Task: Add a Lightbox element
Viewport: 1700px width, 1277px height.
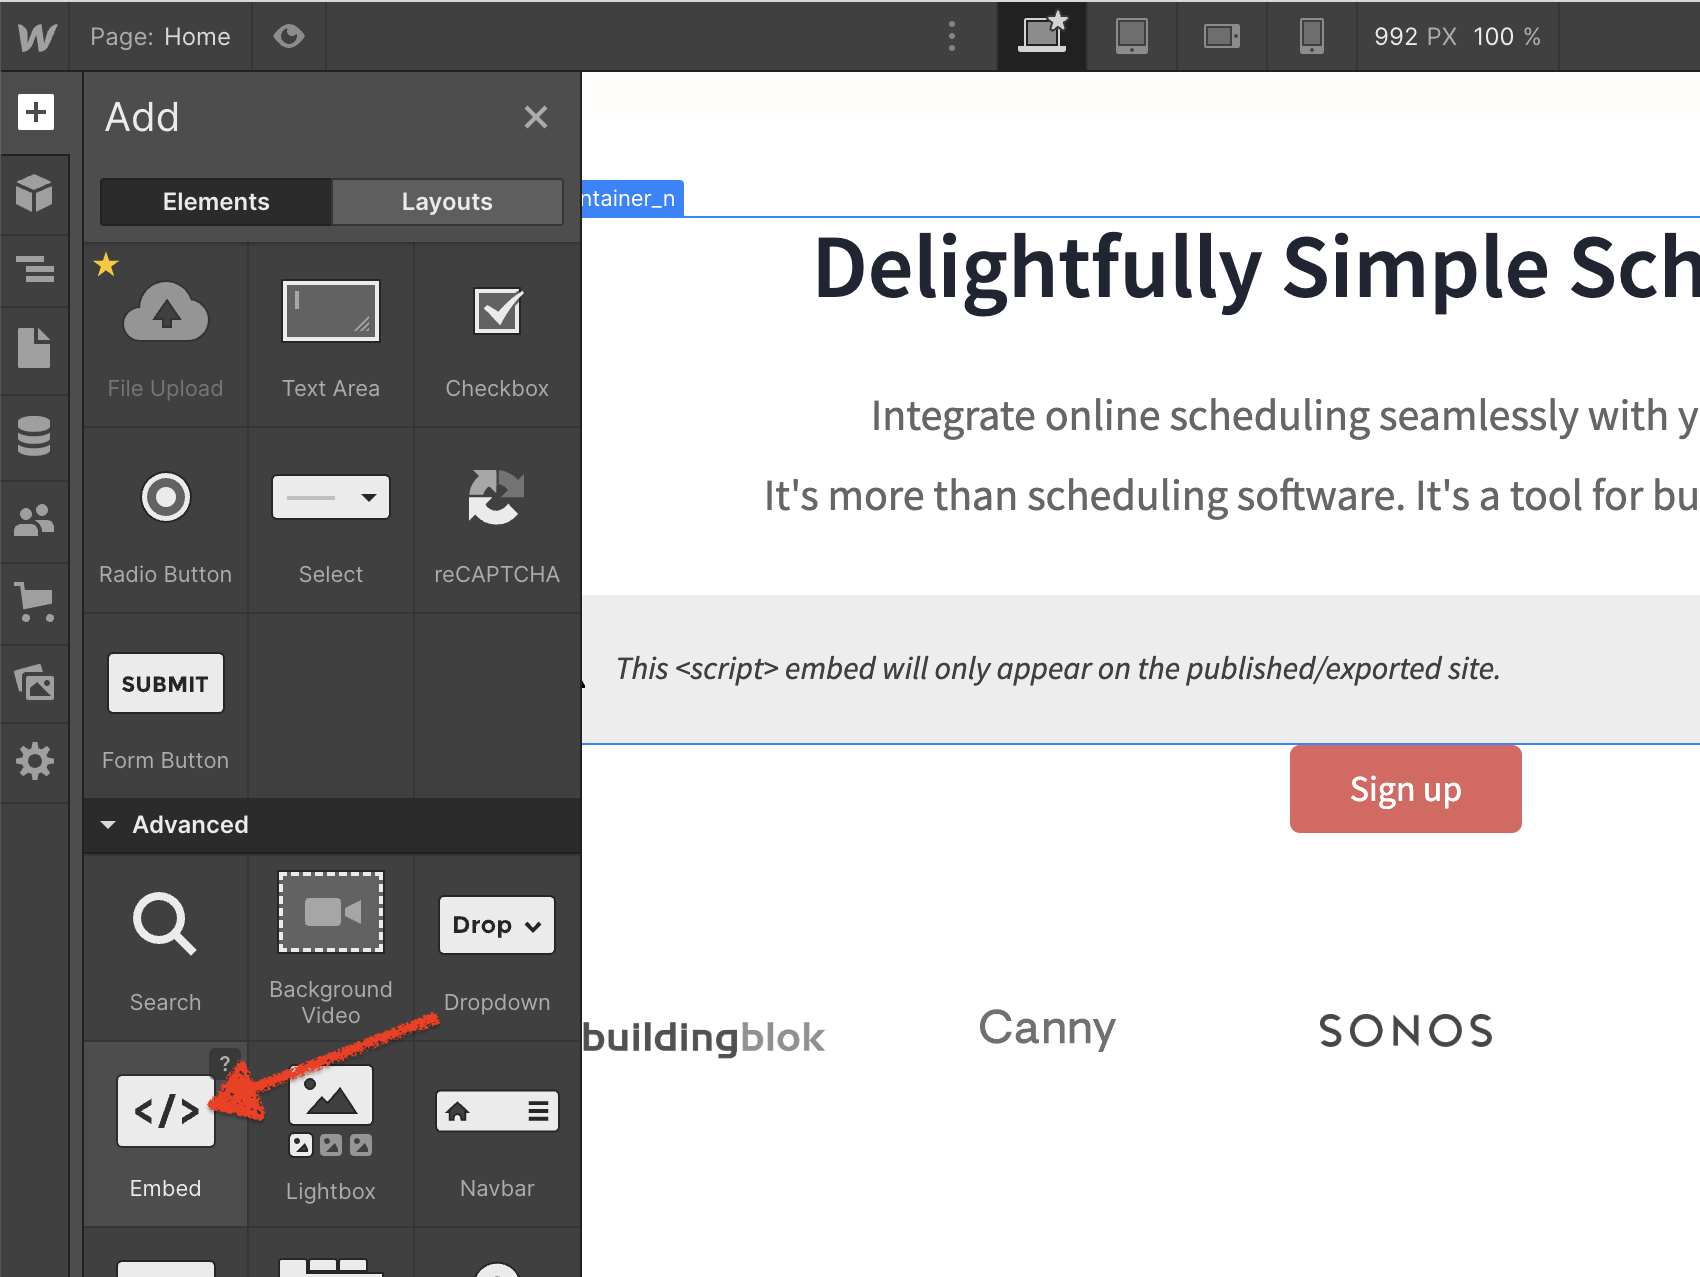Action: click(x=331, y=1134)
